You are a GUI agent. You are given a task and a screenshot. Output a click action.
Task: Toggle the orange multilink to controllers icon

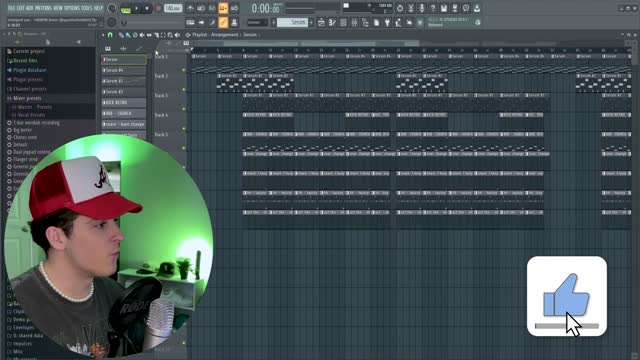[x=223, y=22]
